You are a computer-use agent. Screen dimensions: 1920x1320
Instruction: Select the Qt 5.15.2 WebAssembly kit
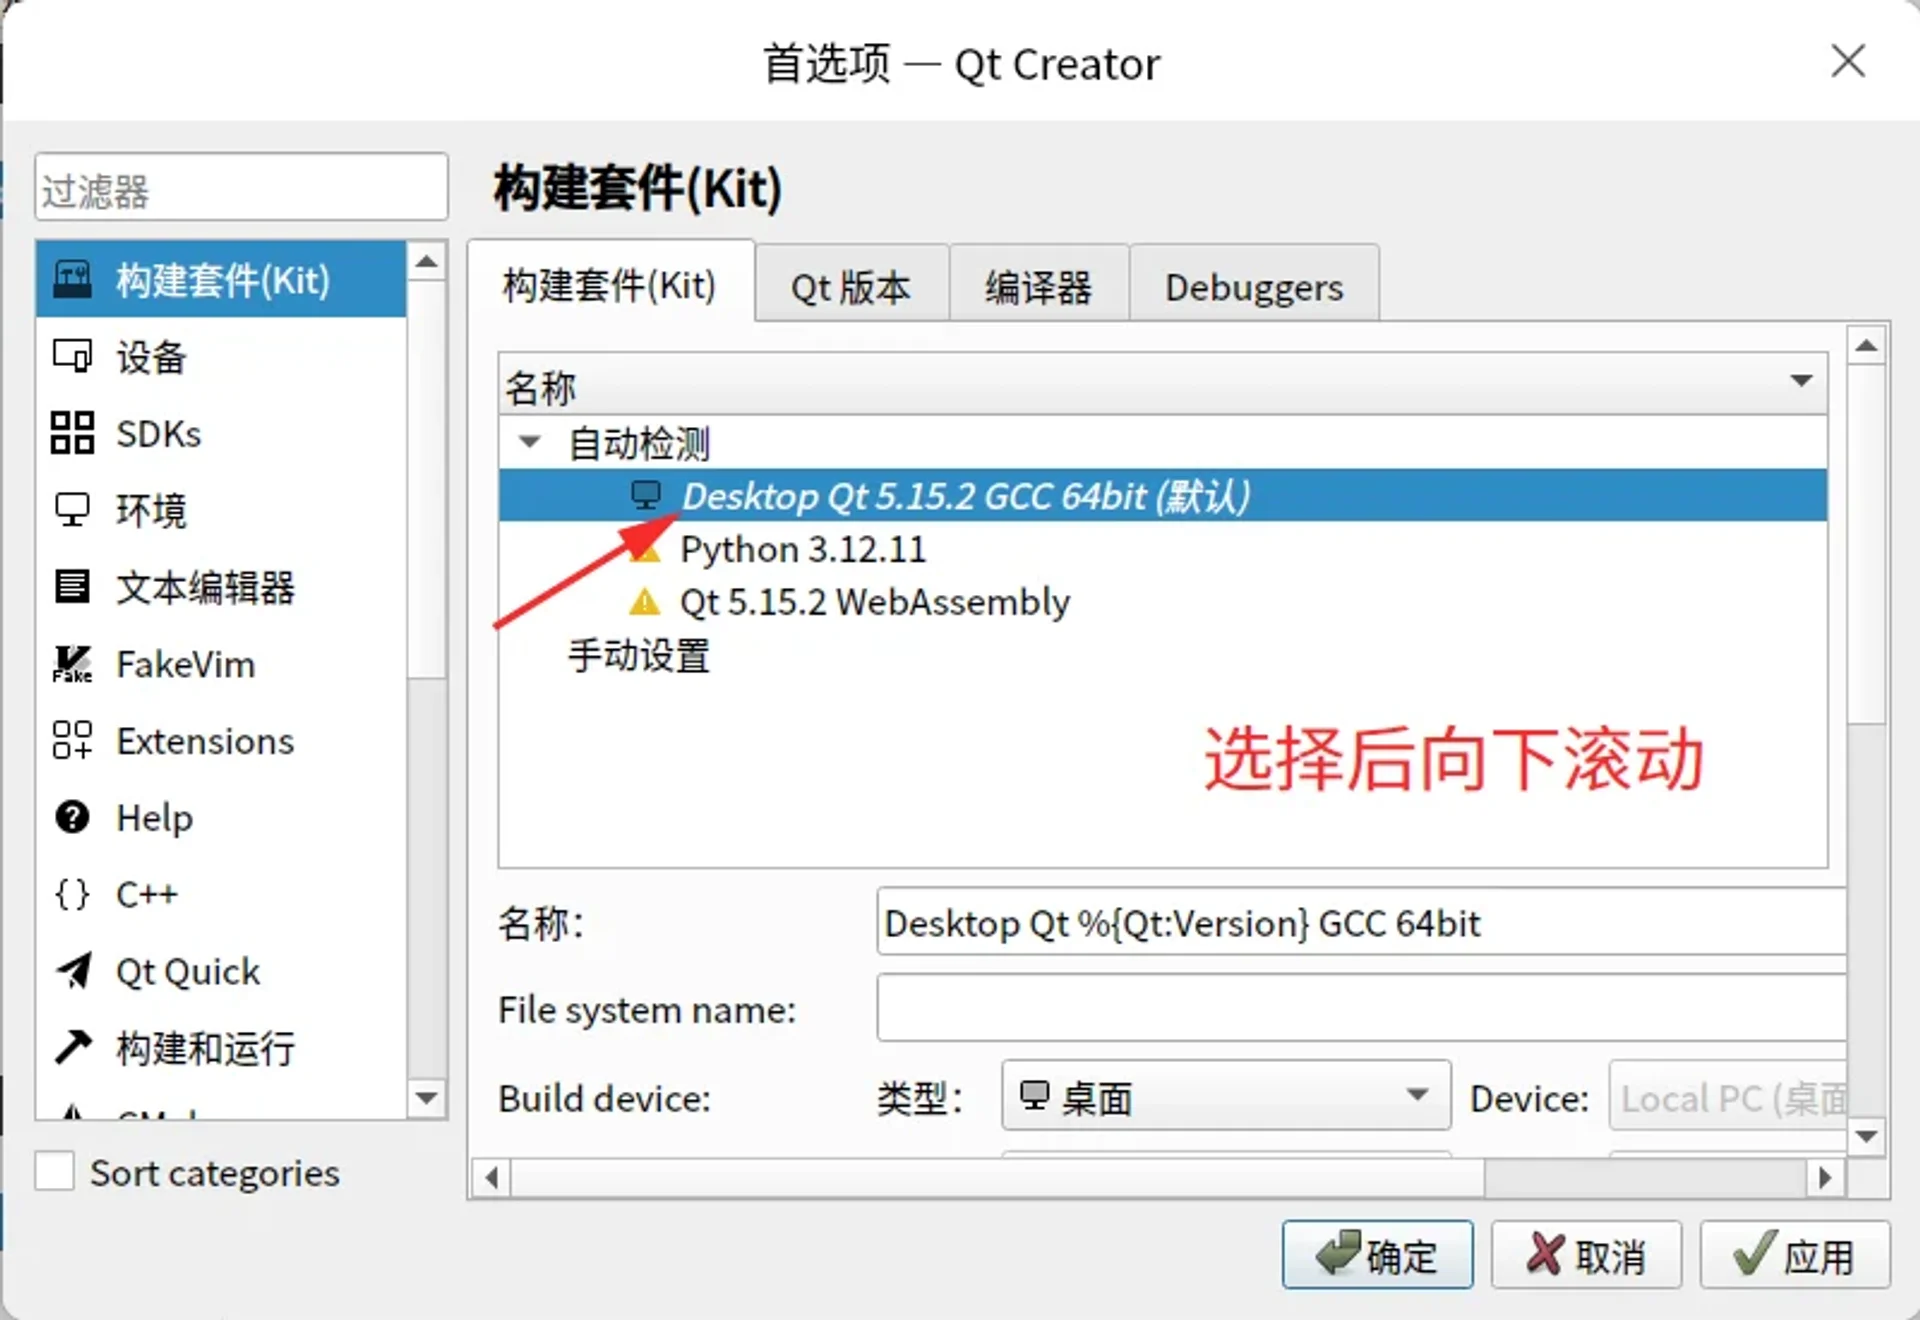875,601
